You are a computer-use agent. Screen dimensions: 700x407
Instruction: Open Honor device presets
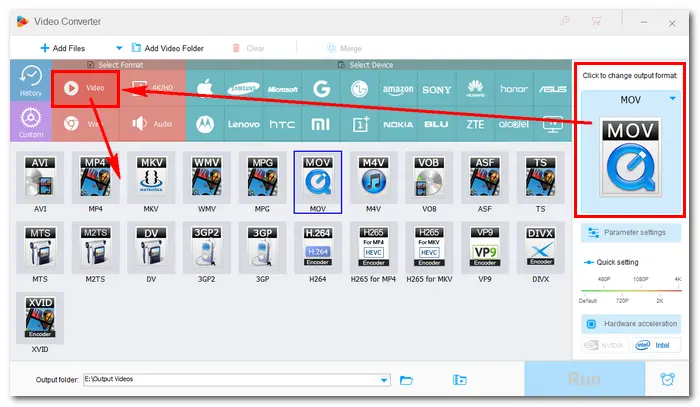[x=514, y=88]
